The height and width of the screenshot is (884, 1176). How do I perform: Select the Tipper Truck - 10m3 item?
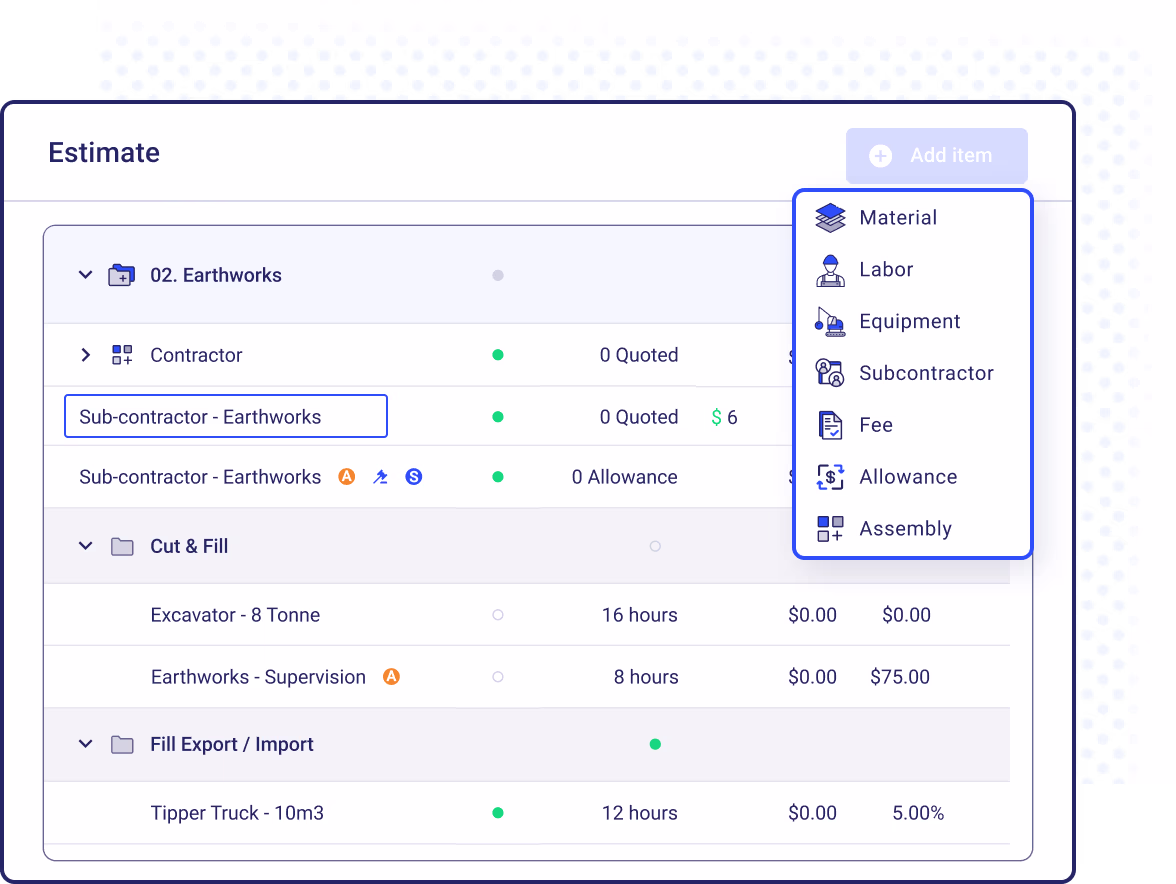tap(237, 813)
